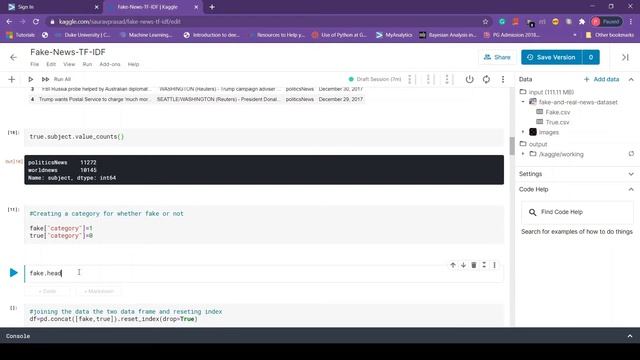The image size is (640, 360).
Task: Open the Add-ons menu
Action: tap(110, 64)
